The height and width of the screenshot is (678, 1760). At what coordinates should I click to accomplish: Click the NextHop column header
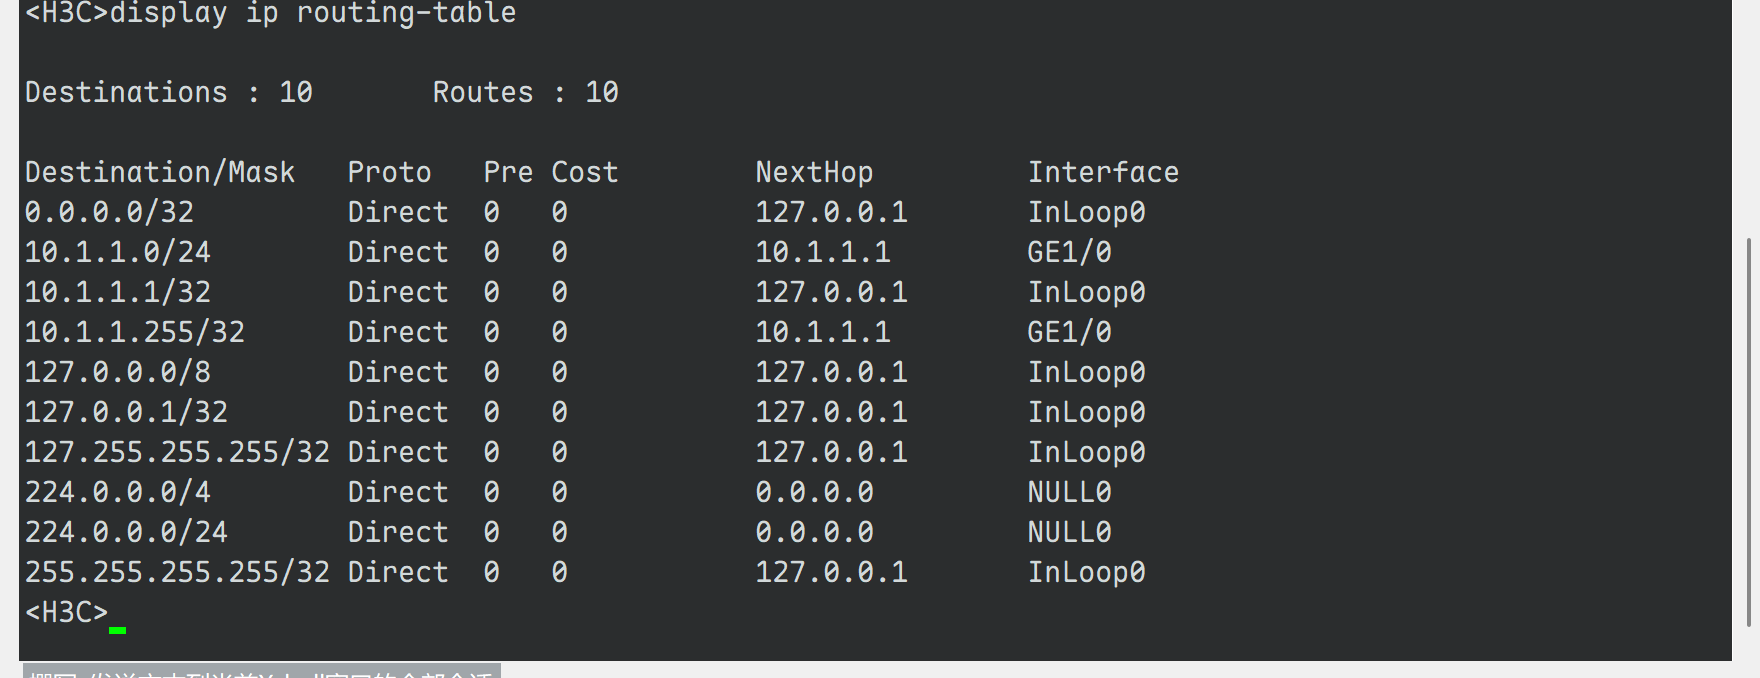click(x=814, y=172)
